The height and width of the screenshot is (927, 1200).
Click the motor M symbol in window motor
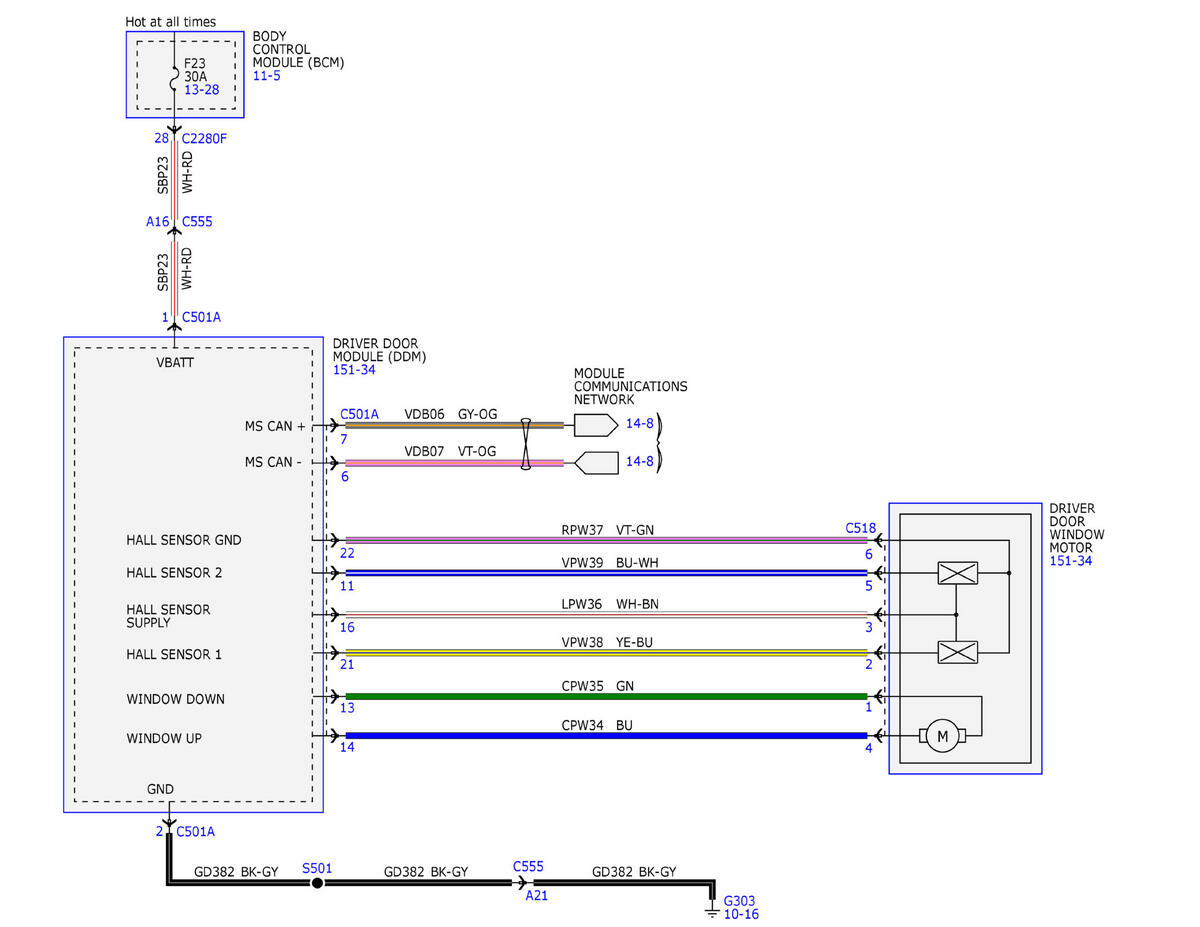click(941, 738)
